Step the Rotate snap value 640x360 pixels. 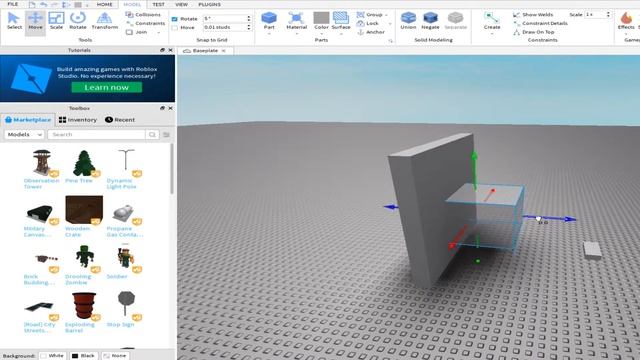pyautogui.click(x=249, y=18)
